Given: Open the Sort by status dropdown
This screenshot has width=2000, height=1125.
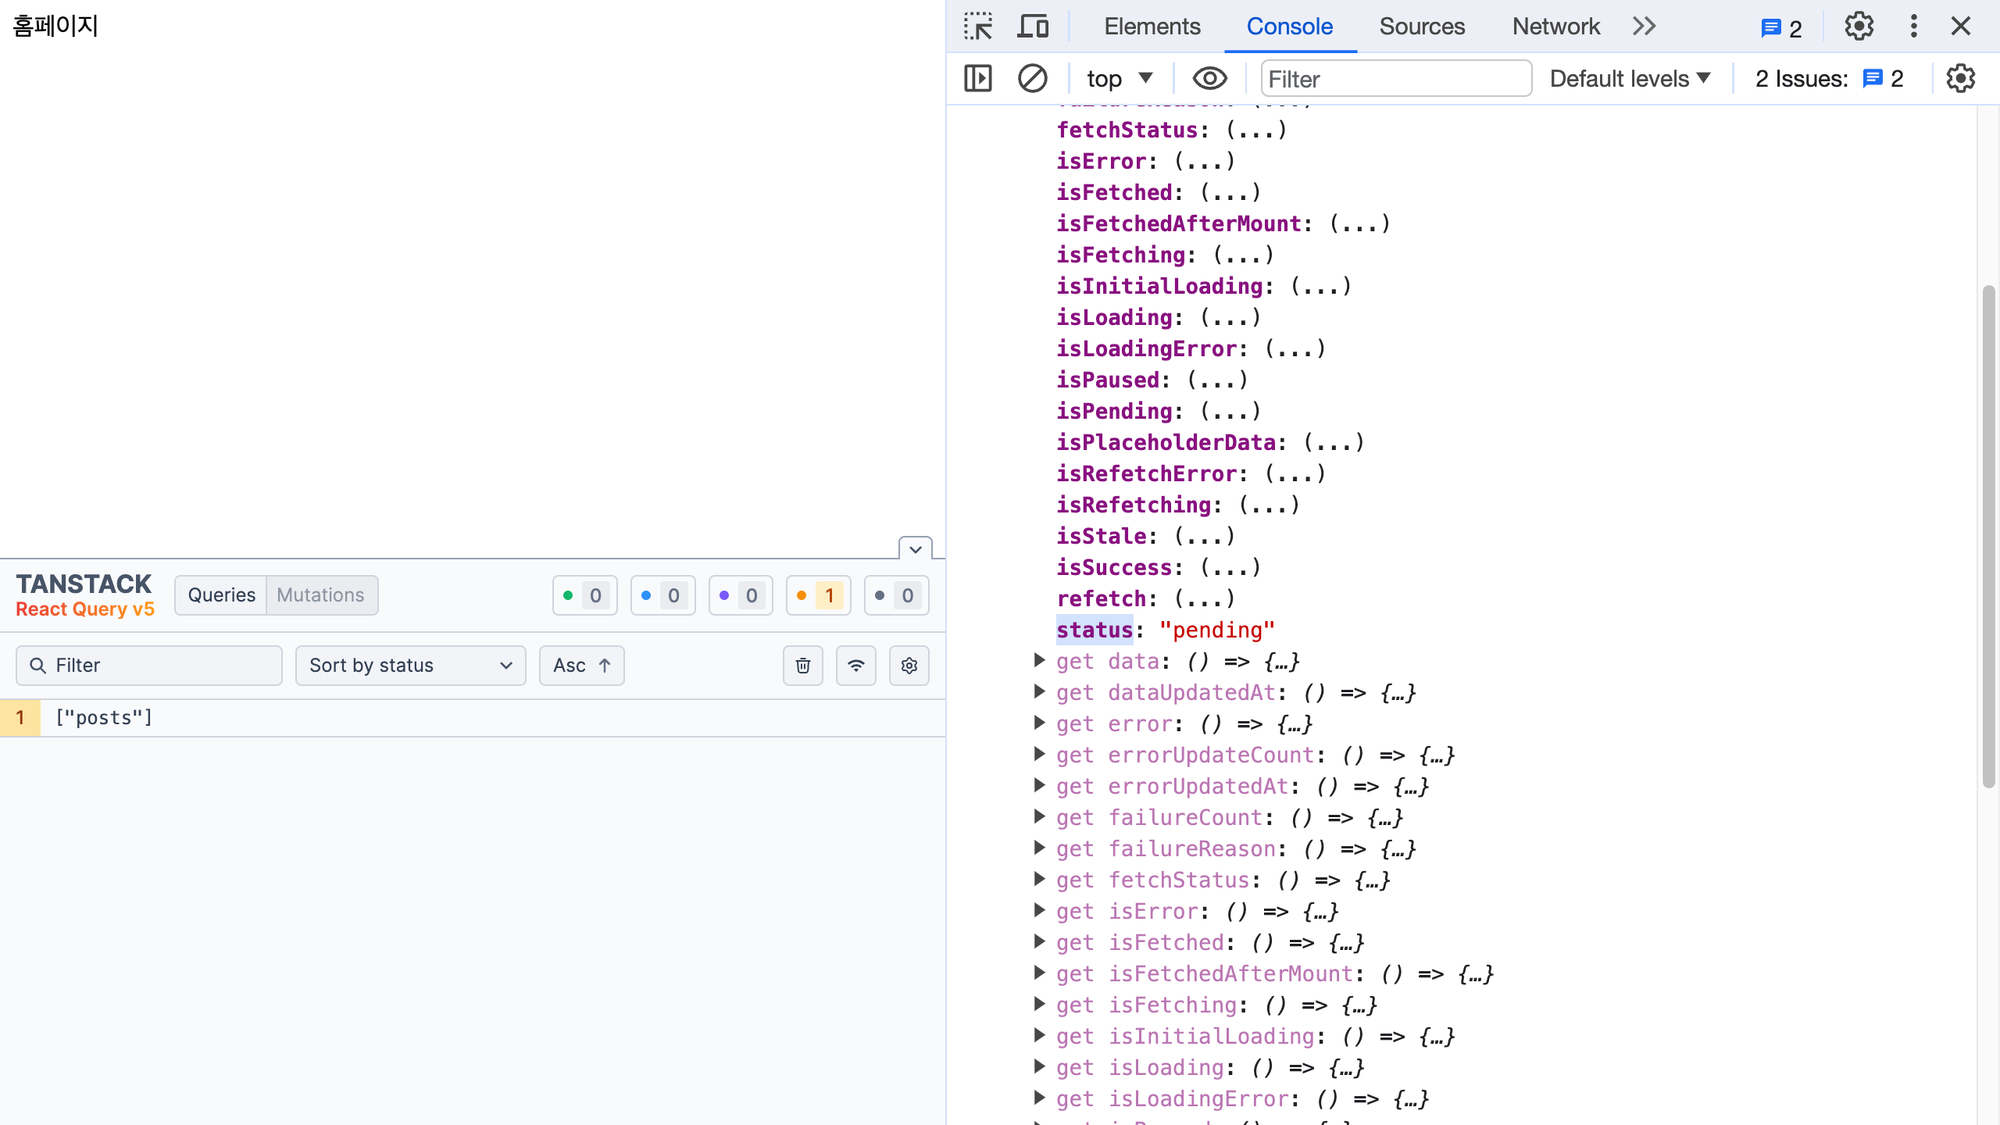Looking at the screenshot, I should point(410,665).
